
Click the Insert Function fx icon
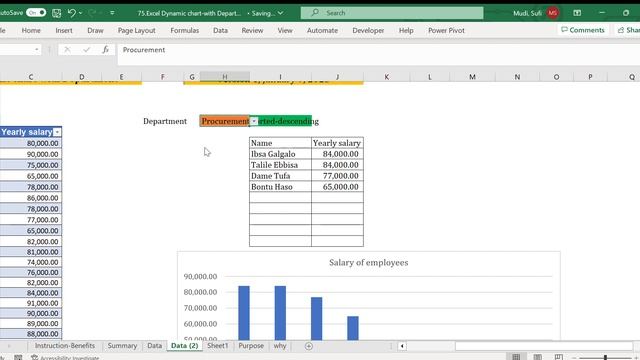tap(105, 50)
